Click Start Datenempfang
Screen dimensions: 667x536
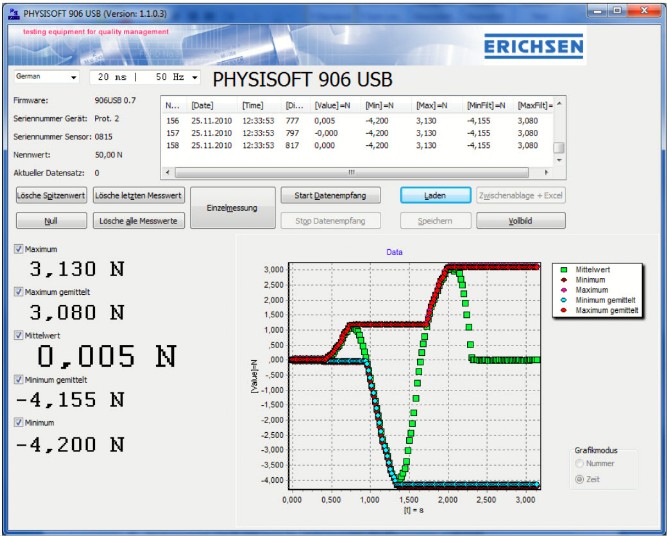(331, 196)
